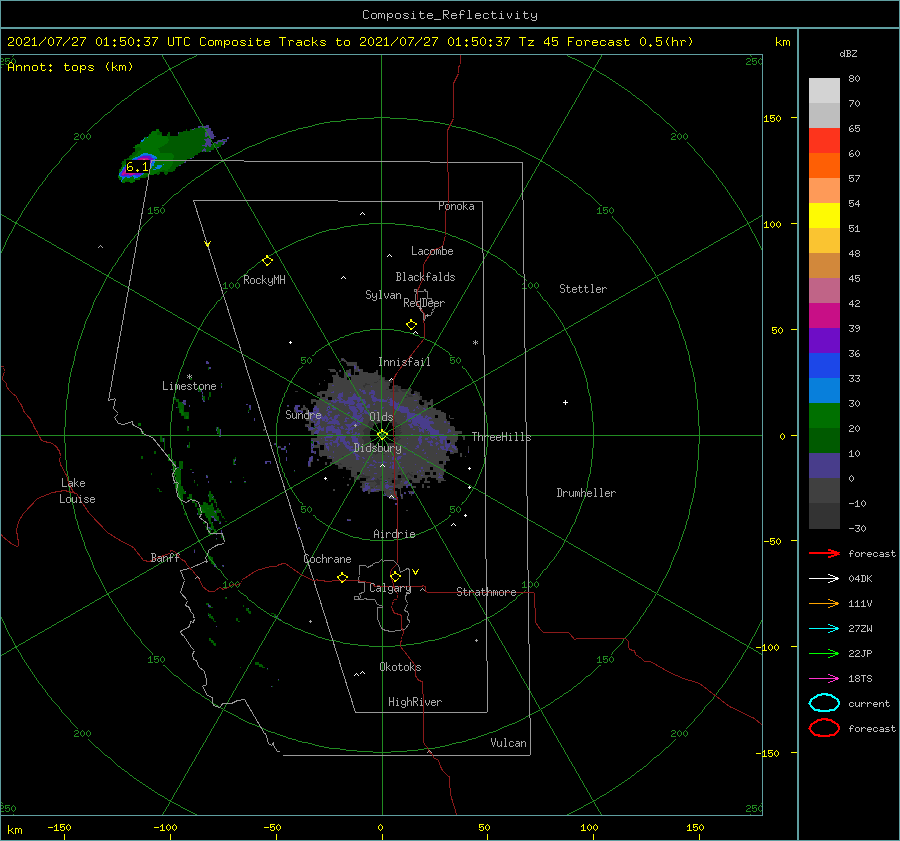Select the Cochrane label
The height and width of the screenshot is (841, 900).
(x=327, y=559)
